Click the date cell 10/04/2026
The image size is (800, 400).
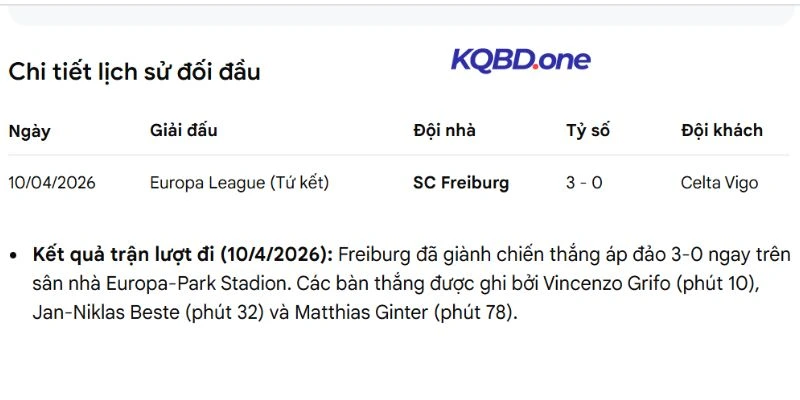click(x=52, y=183)
